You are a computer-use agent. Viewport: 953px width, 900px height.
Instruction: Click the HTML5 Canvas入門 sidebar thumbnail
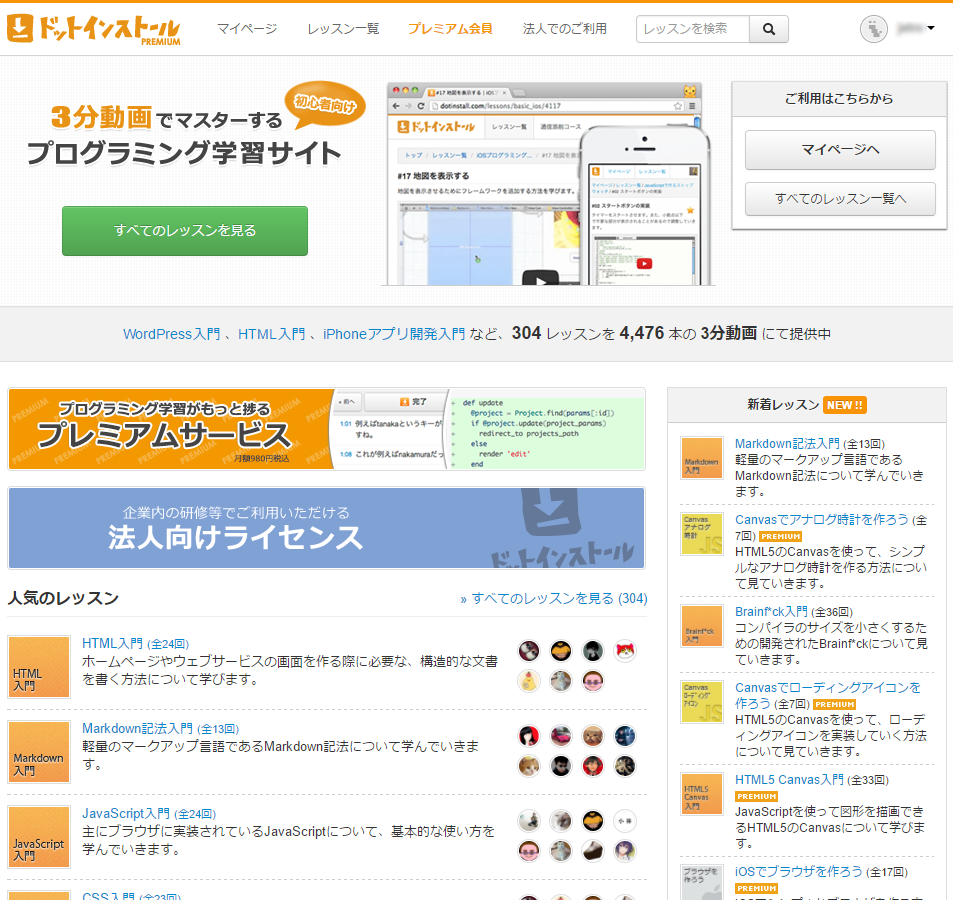point(702,794)
